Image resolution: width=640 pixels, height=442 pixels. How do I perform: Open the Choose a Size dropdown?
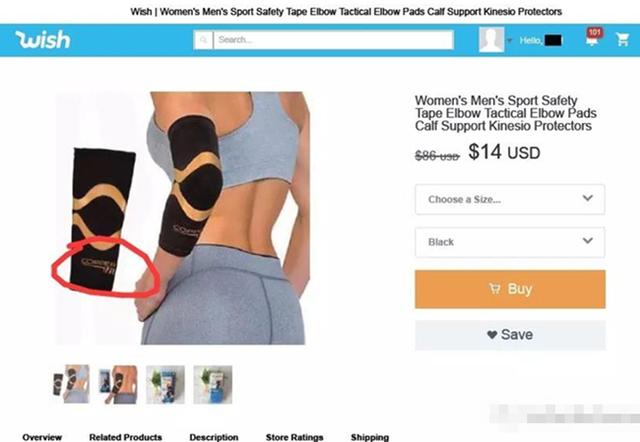tap(510, 199)
